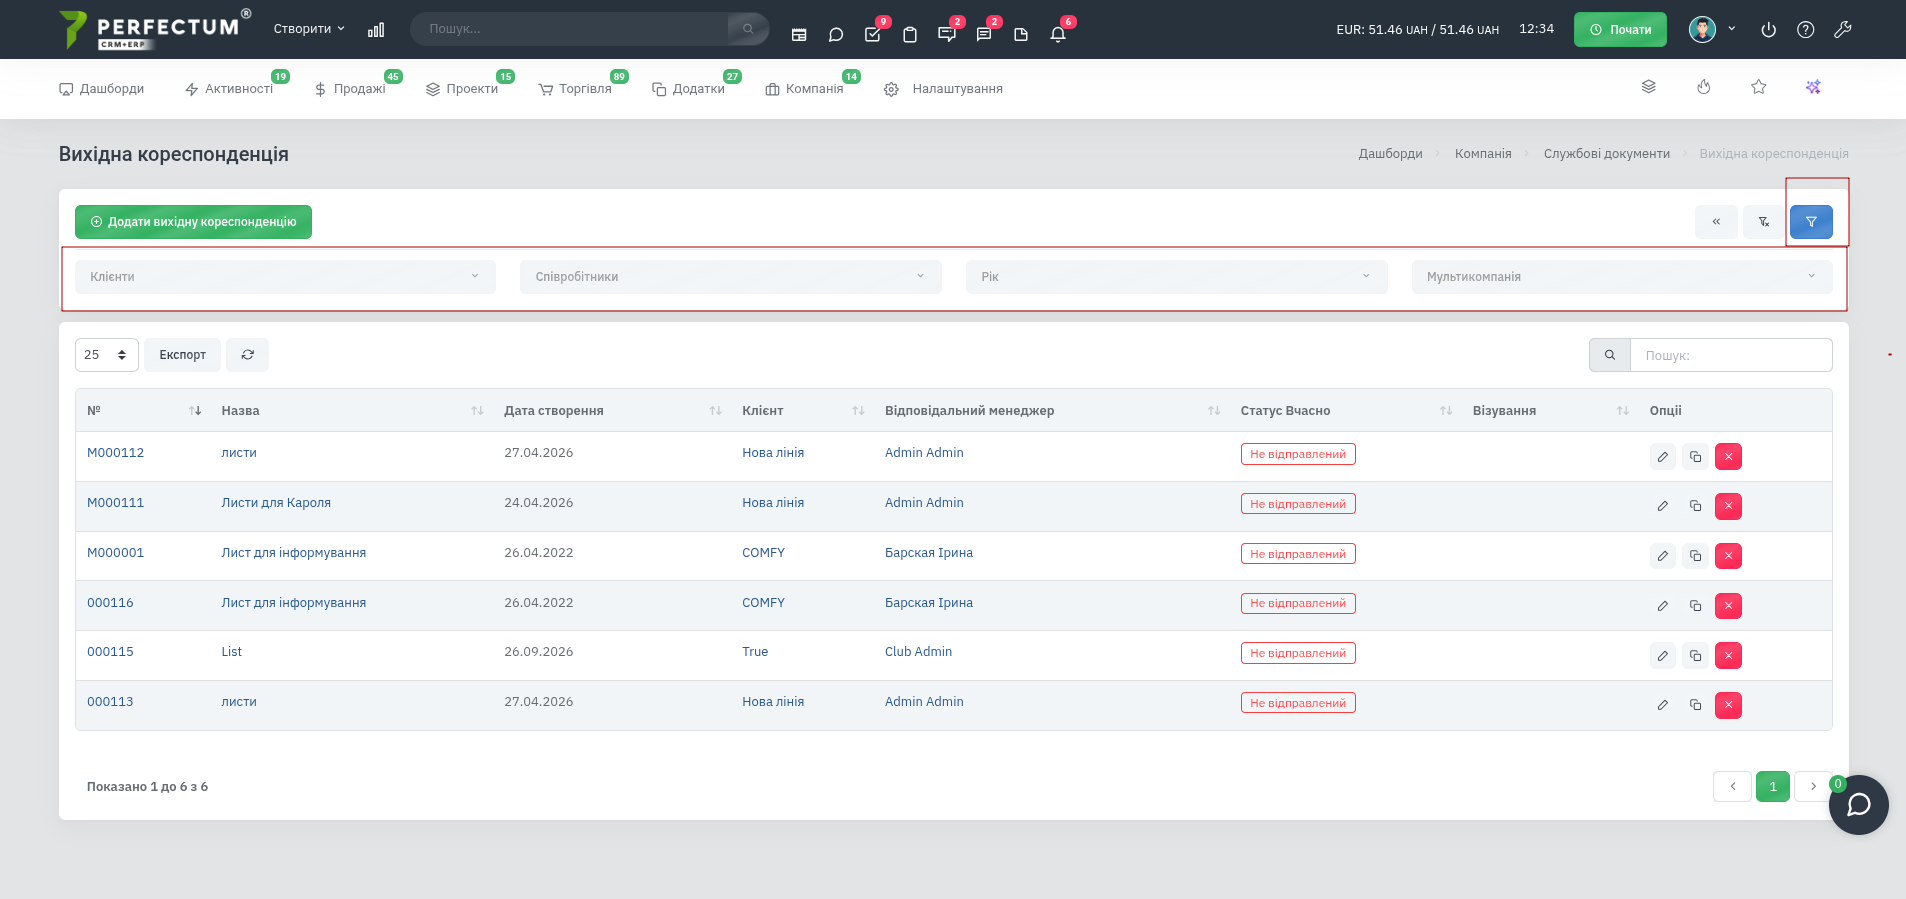1906x899 pixels.
Task: Click the layers stack icon in menu bar
Action: coord(1649,87)
